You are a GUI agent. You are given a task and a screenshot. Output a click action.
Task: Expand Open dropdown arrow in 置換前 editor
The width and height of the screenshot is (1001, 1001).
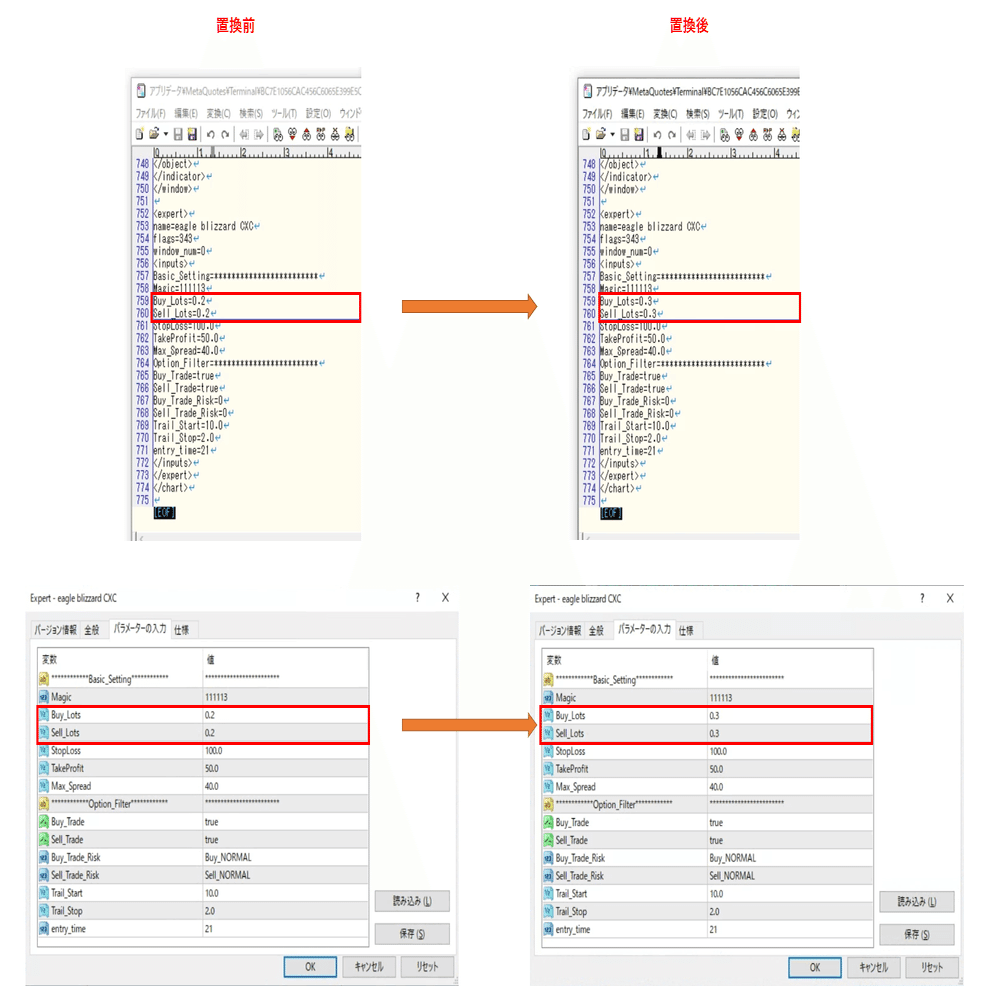(x=165, y=134)
